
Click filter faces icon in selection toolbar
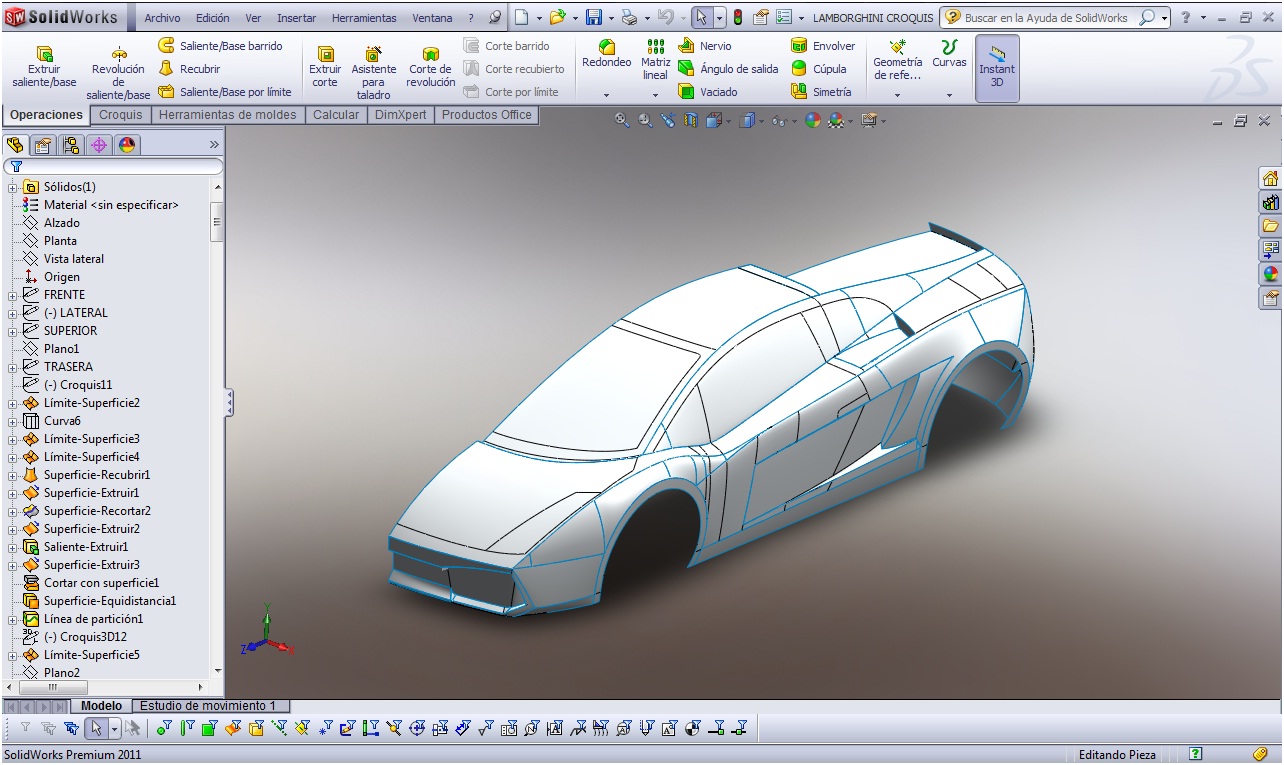coord(209,728)
